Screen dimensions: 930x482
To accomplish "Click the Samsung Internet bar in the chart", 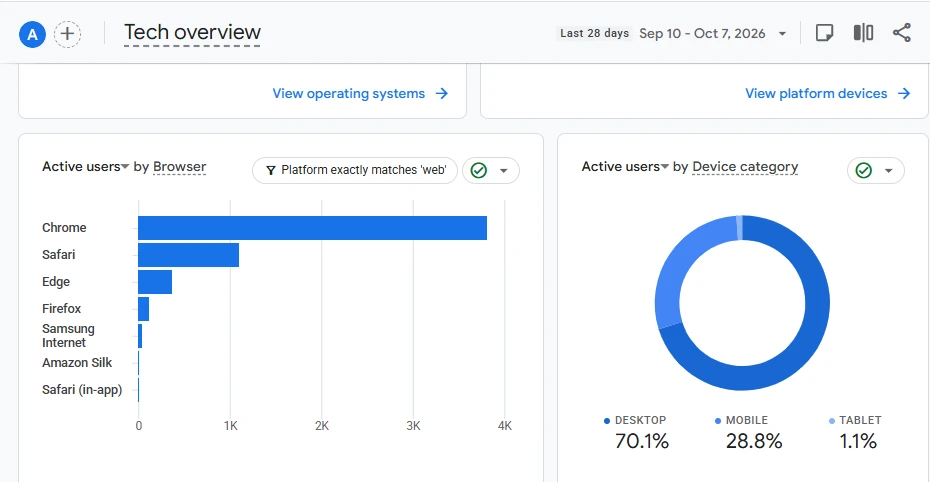I will coord(140,336).
